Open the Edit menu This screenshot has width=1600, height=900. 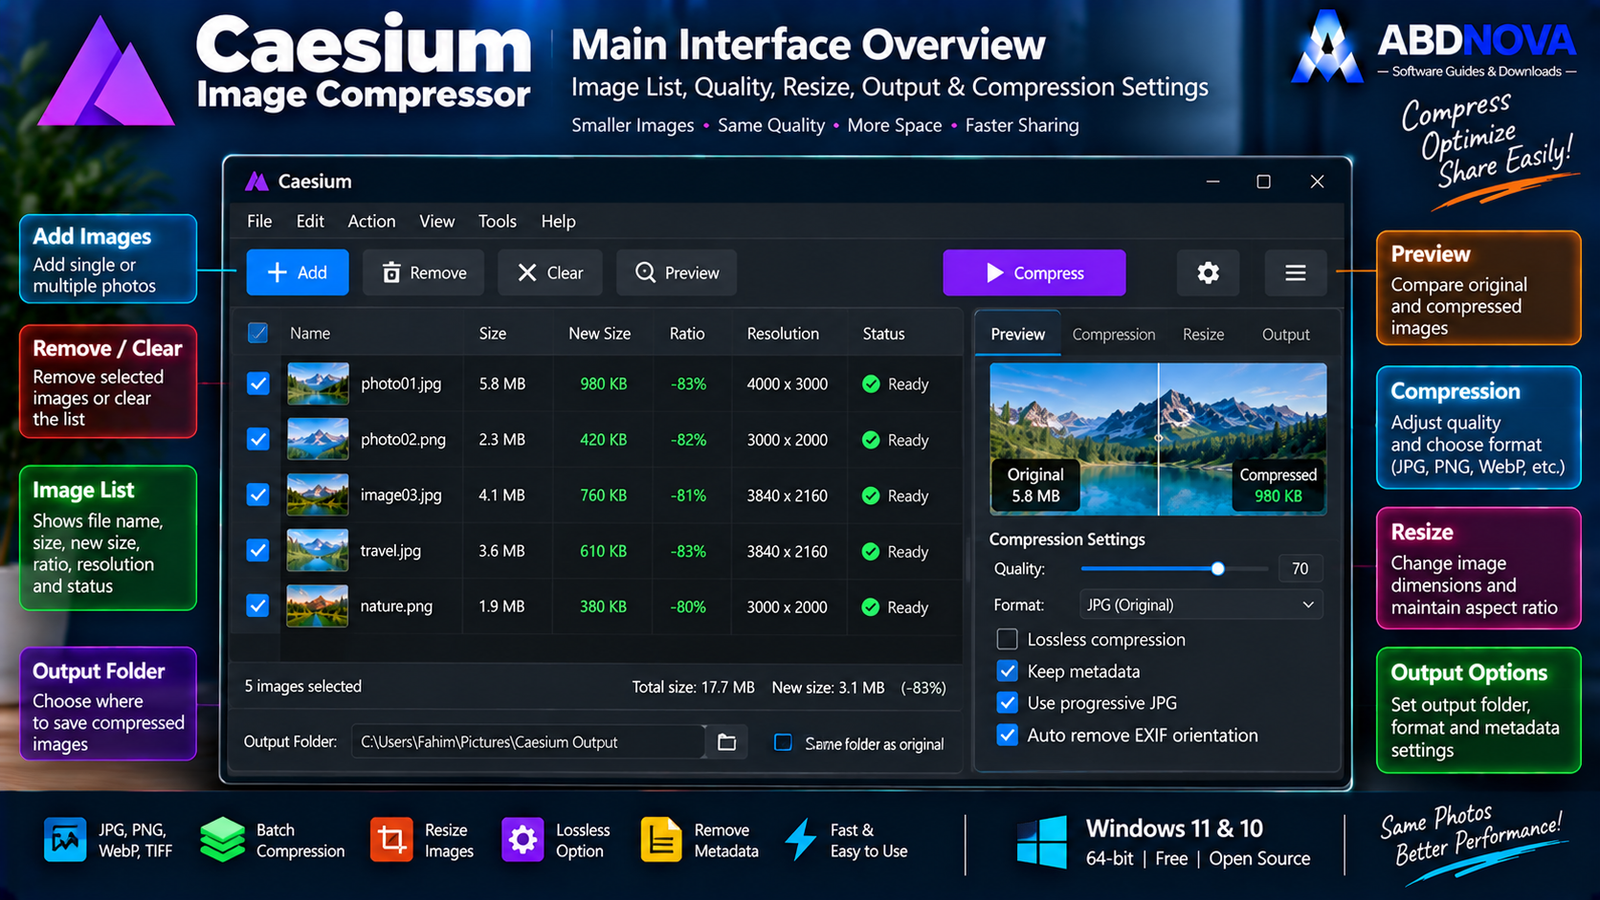pyautogui.click(x=310, y=221)
